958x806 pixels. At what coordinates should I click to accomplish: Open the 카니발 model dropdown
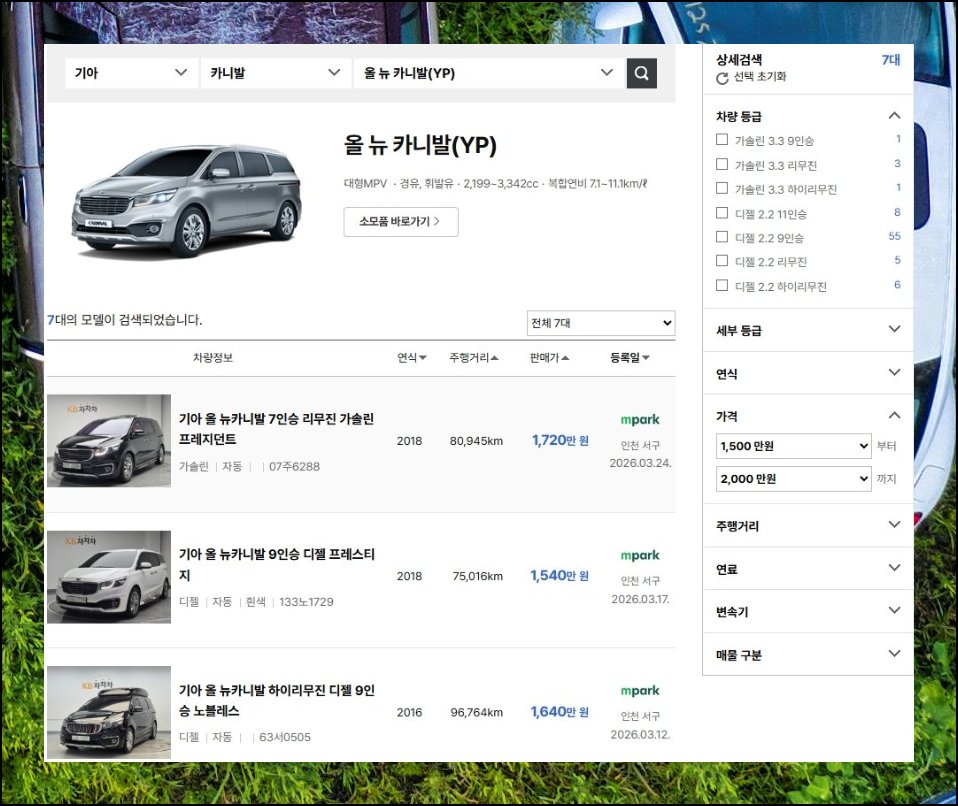(276, 73)
